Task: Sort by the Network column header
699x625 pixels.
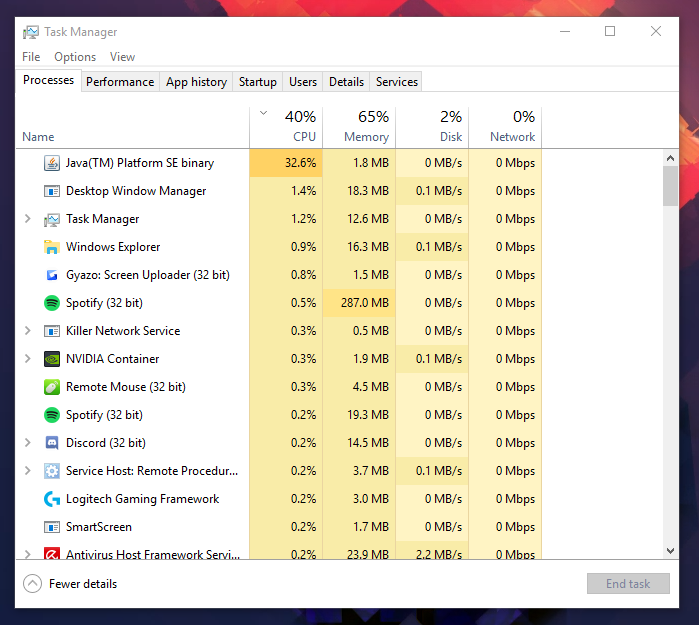Action: [506, 128]
